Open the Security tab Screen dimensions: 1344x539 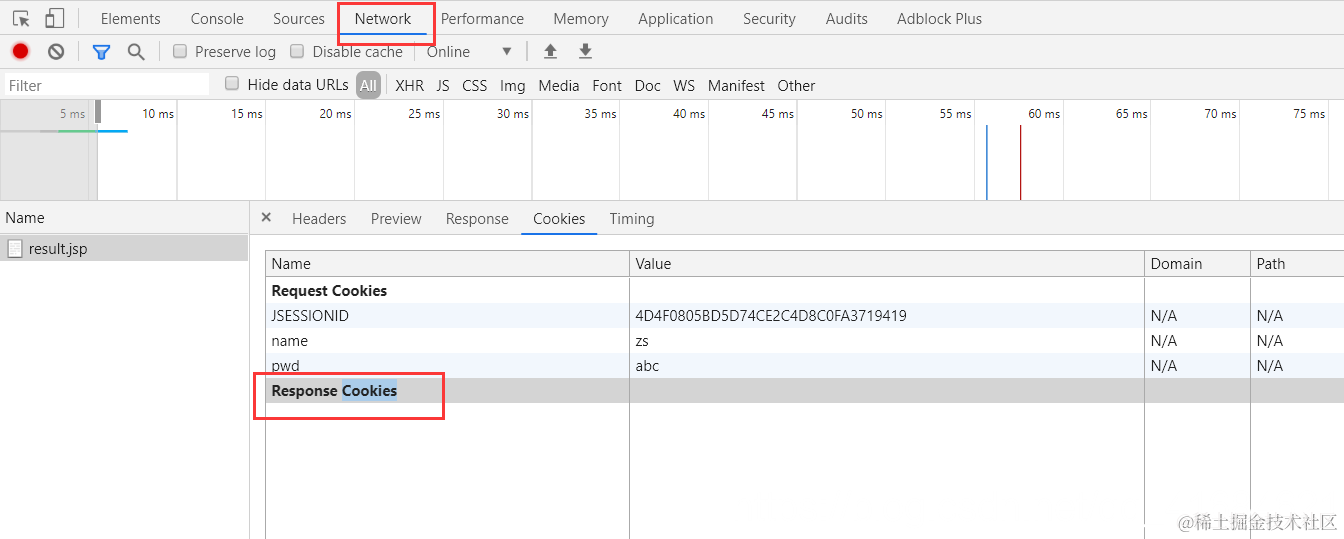(769, 18)
